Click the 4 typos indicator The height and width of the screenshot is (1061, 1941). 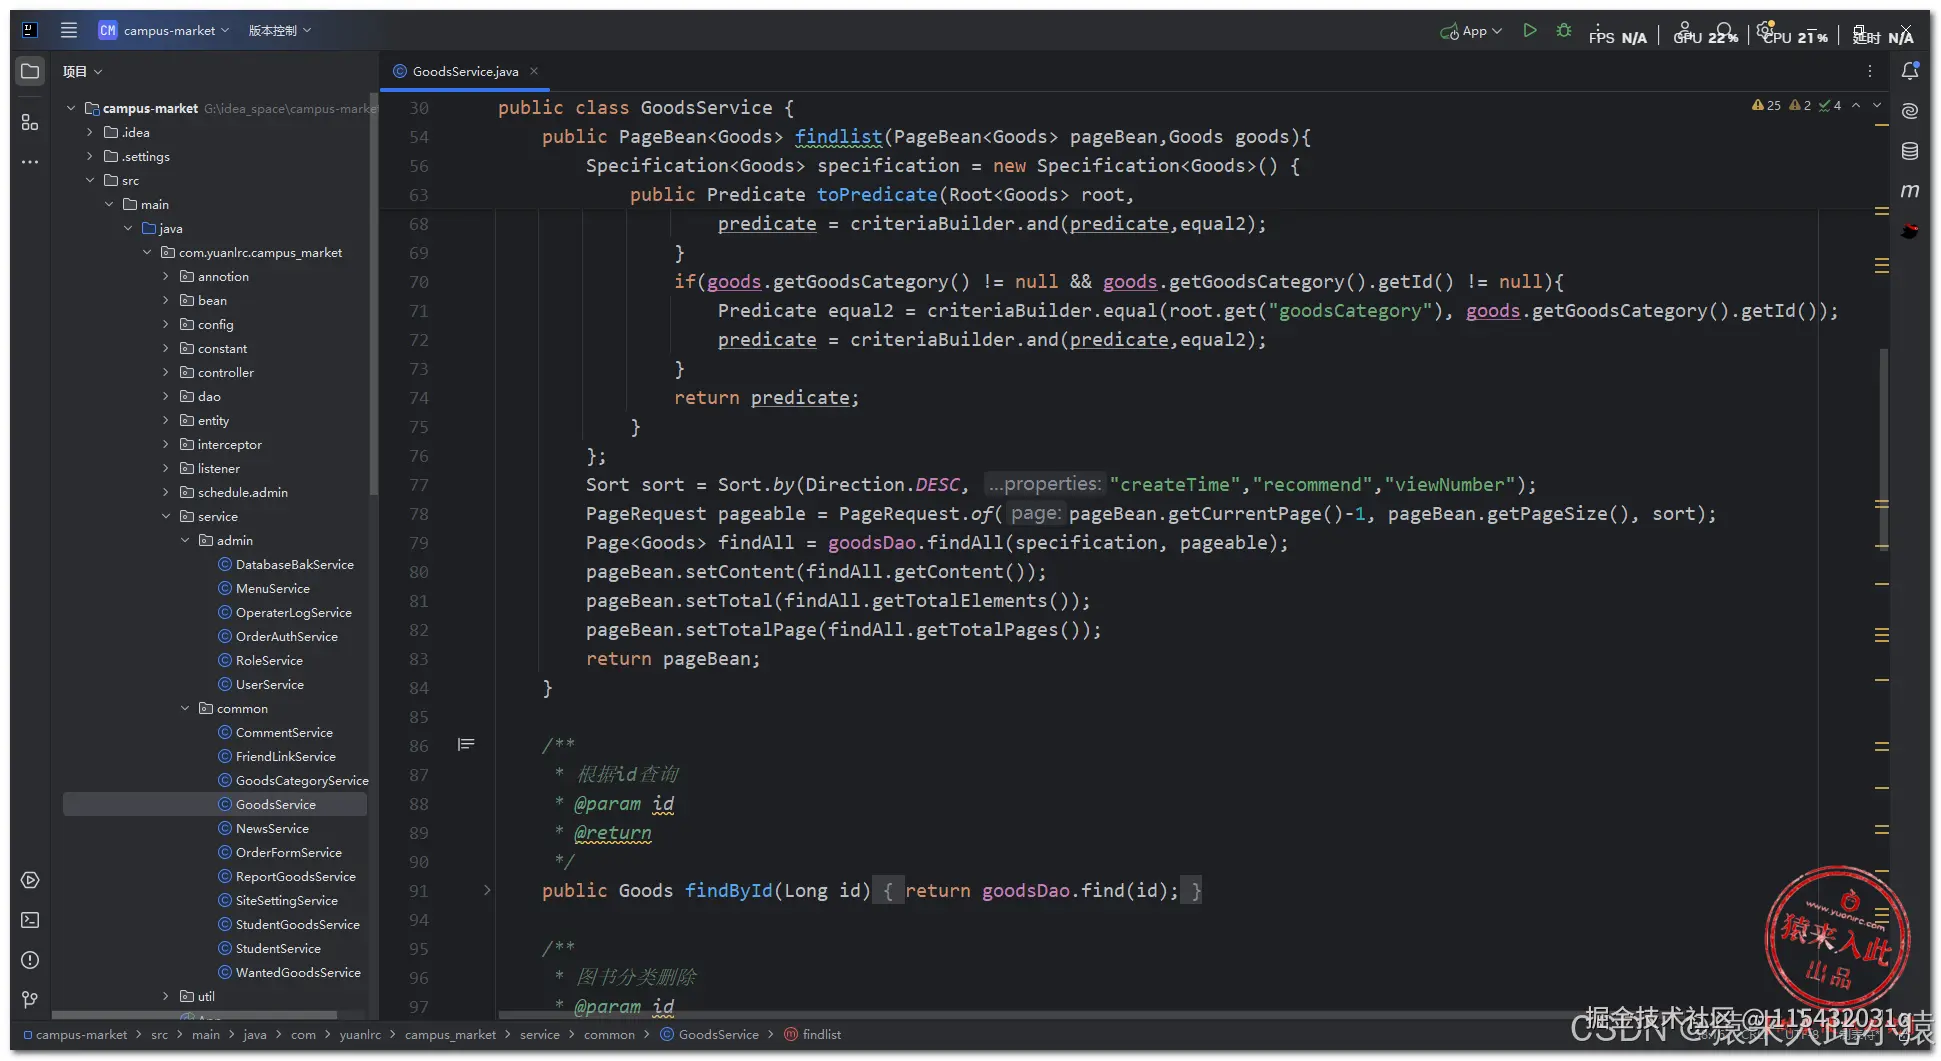(x=1830, y=105)
